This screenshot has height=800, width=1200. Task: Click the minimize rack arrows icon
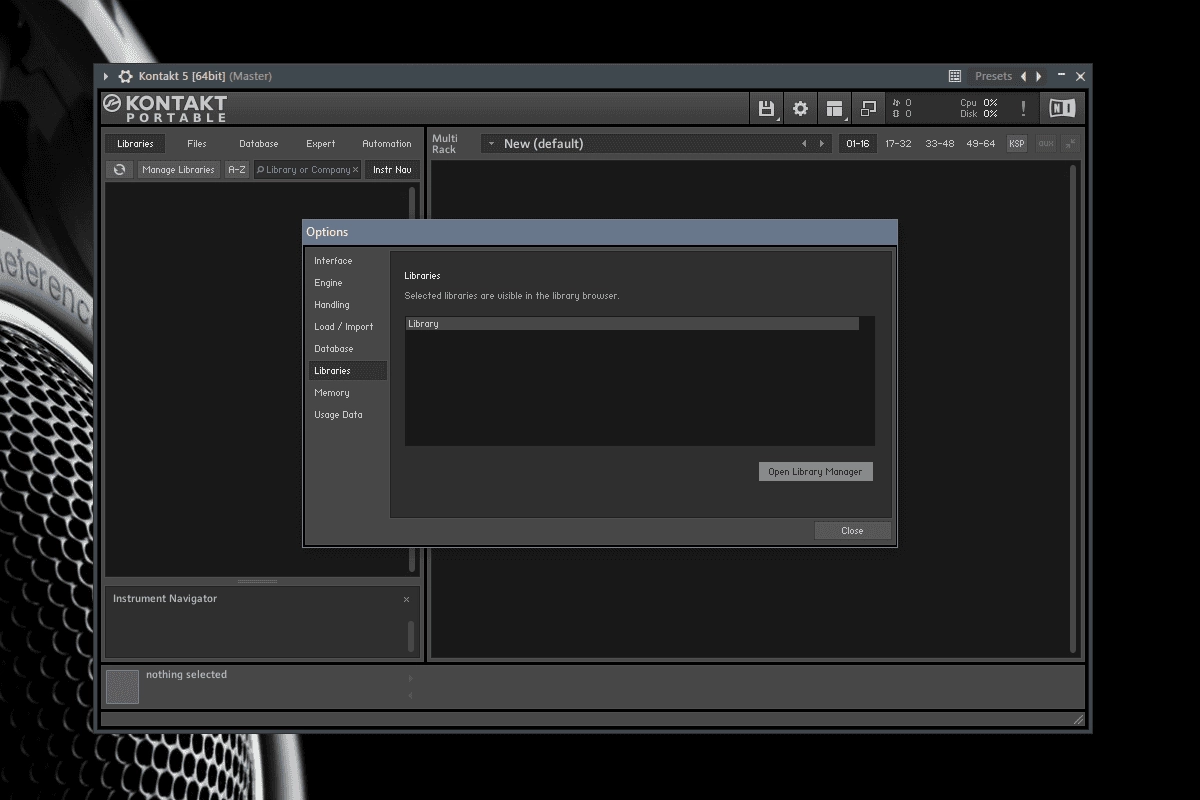coord(1071,144)
